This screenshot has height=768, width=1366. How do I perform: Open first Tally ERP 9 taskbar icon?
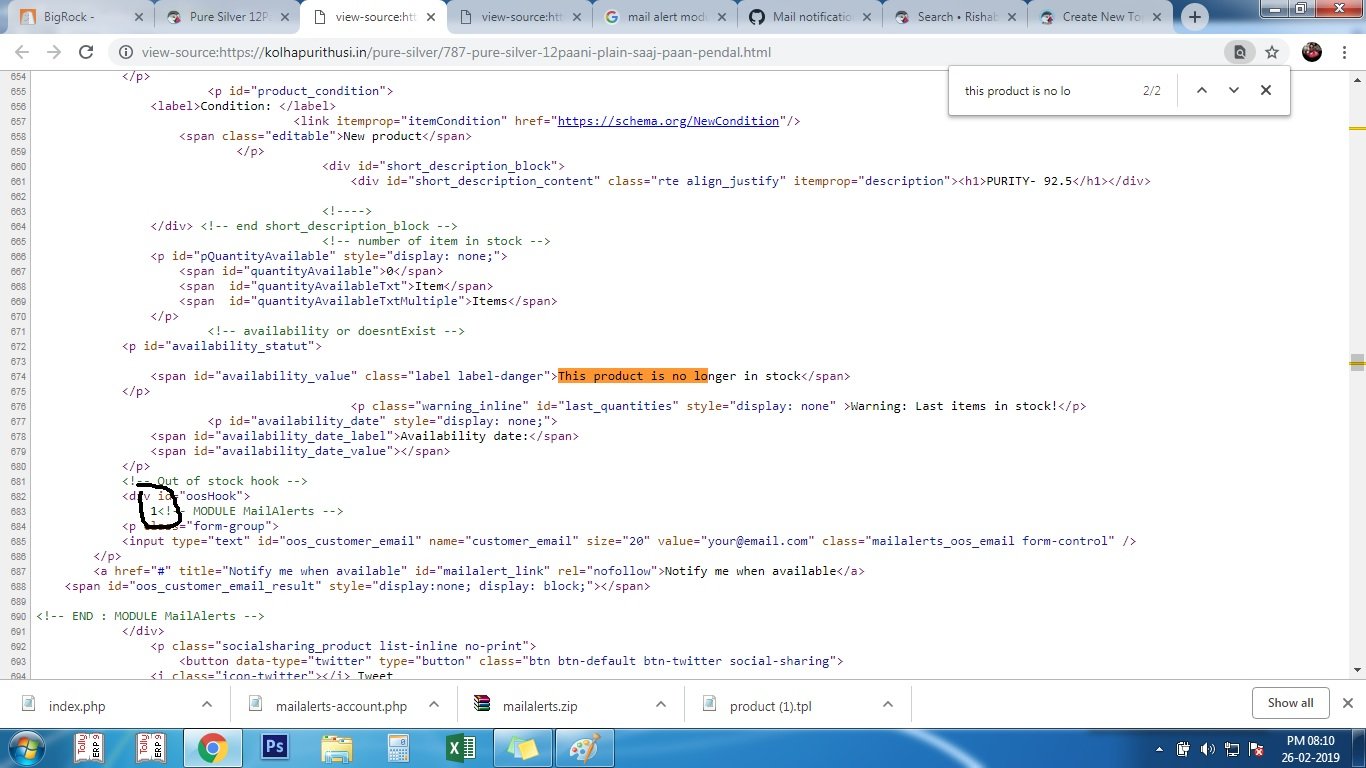point(90,748)
